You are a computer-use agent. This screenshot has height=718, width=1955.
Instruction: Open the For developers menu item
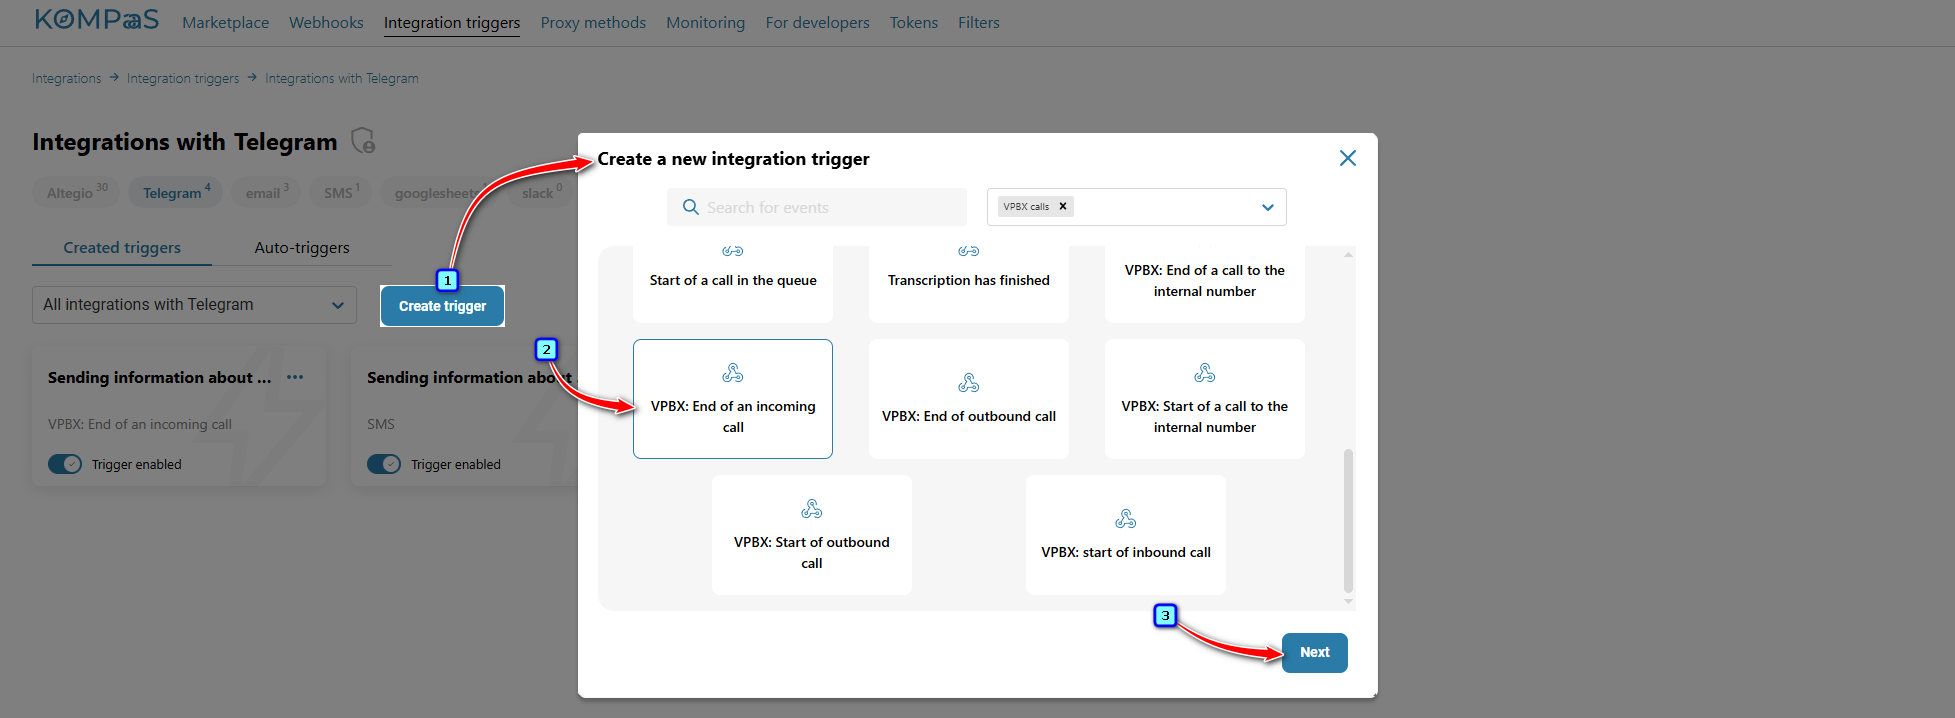point(818,22)
